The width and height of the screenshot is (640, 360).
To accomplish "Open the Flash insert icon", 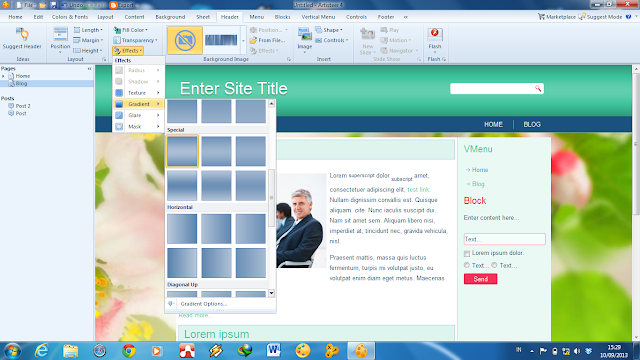I will [x=435, y=35].
